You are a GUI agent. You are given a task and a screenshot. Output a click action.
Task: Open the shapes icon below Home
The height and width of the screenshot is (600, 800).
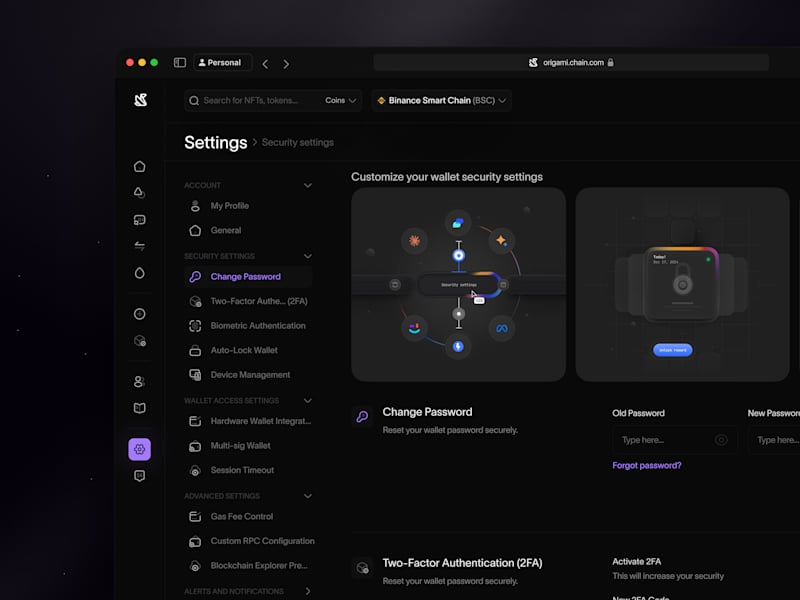(x=139, y=193)
